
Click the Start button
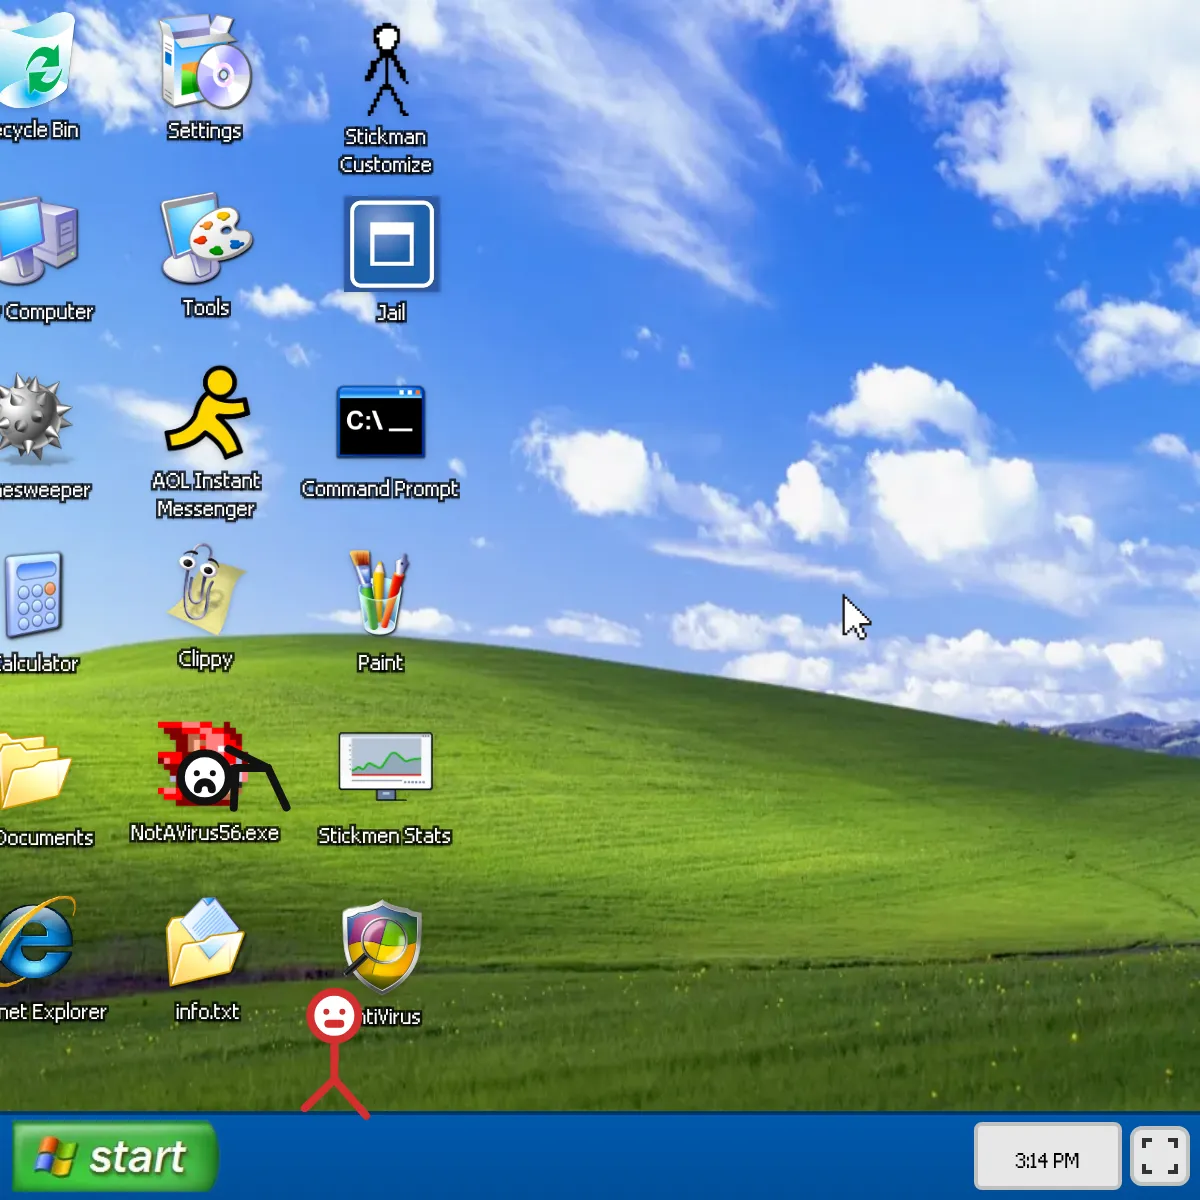[115, 1157]
